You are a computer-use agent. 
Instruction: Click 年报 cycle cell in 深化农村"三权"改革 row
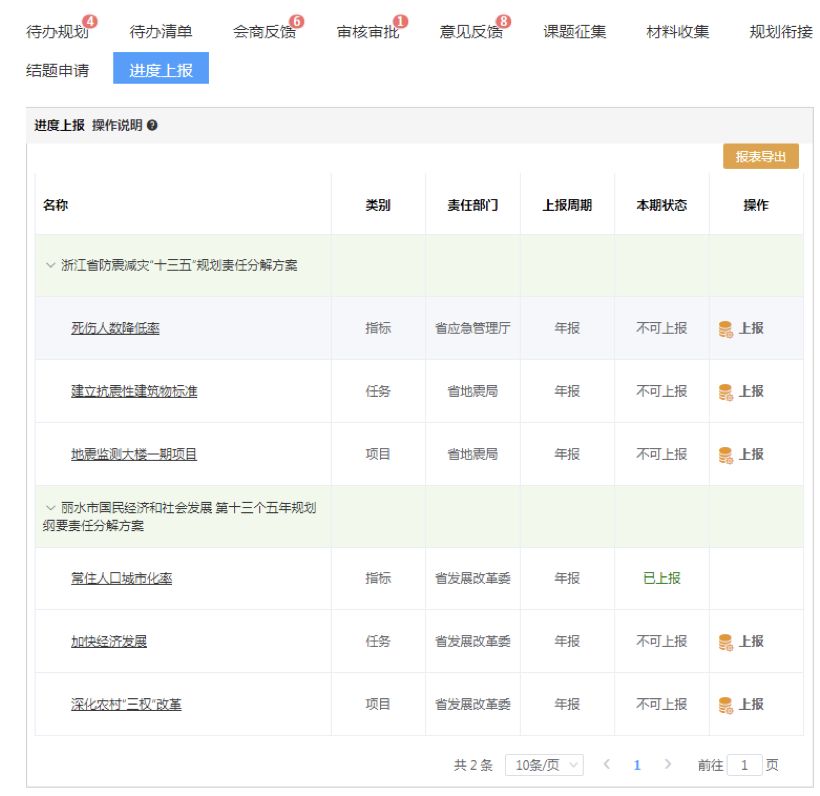567,704
